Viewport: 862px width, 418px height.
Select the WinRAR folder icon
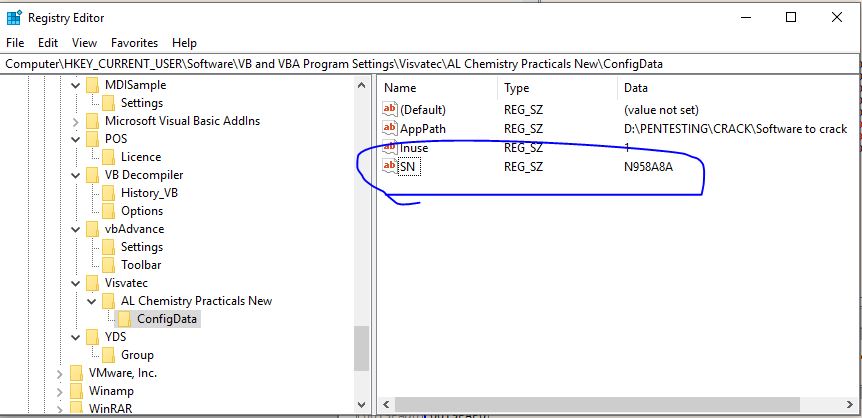[x=76, y=408]
